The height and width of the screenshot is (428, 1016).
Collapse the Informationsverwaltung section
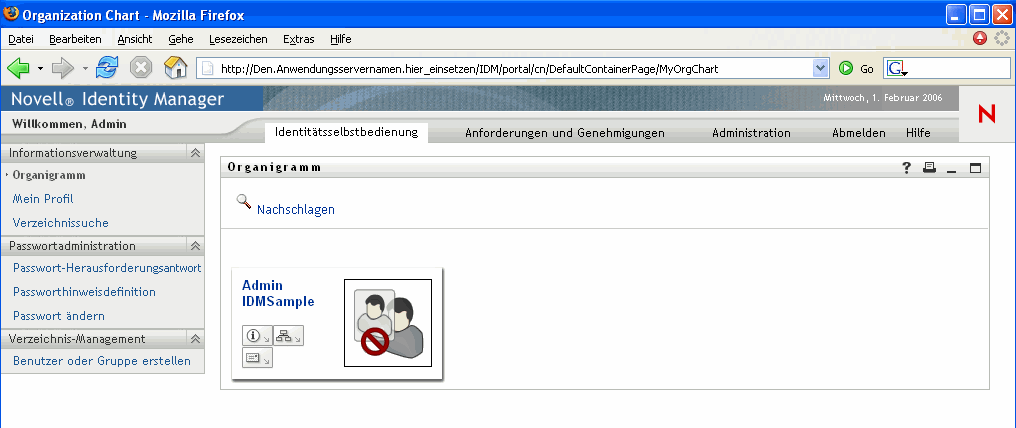[x=194, y=153]
